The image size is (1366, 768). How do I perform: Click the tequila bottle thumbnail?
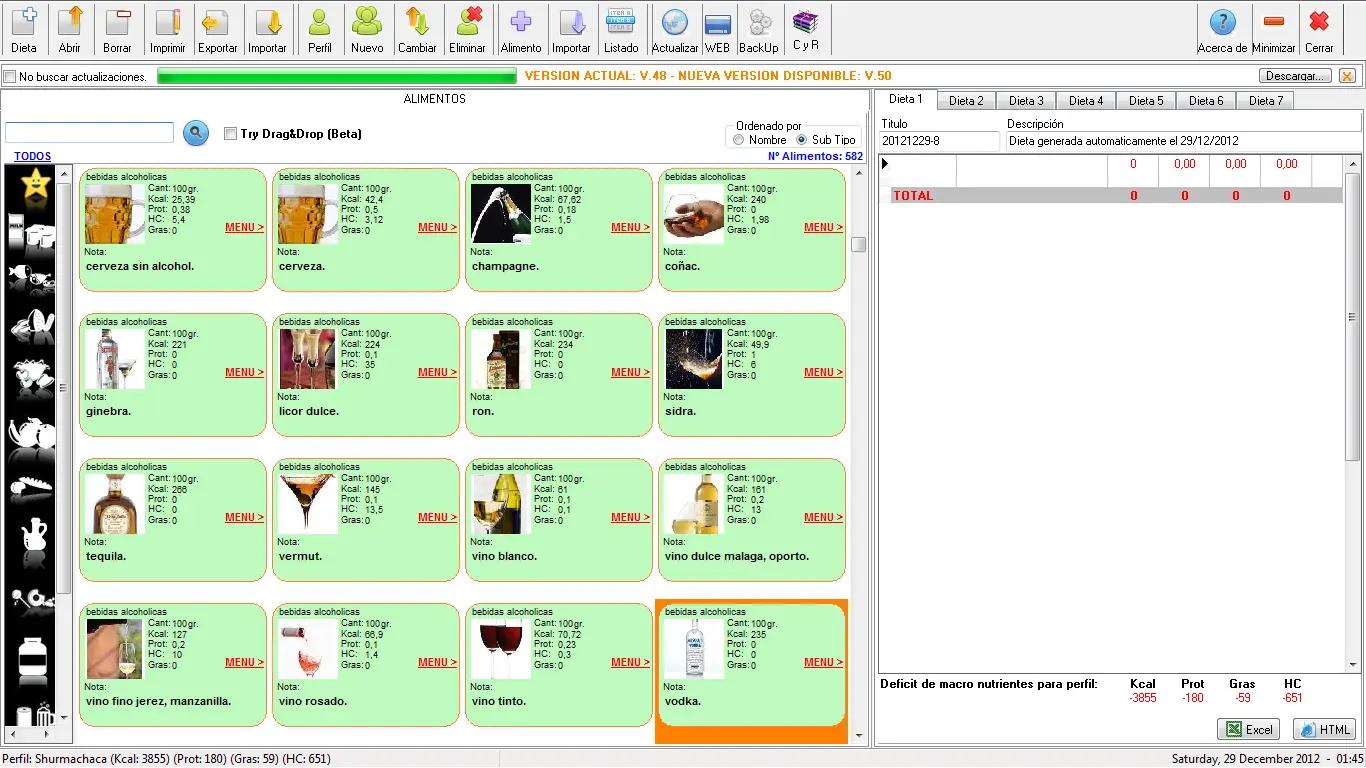click(115, 504)
